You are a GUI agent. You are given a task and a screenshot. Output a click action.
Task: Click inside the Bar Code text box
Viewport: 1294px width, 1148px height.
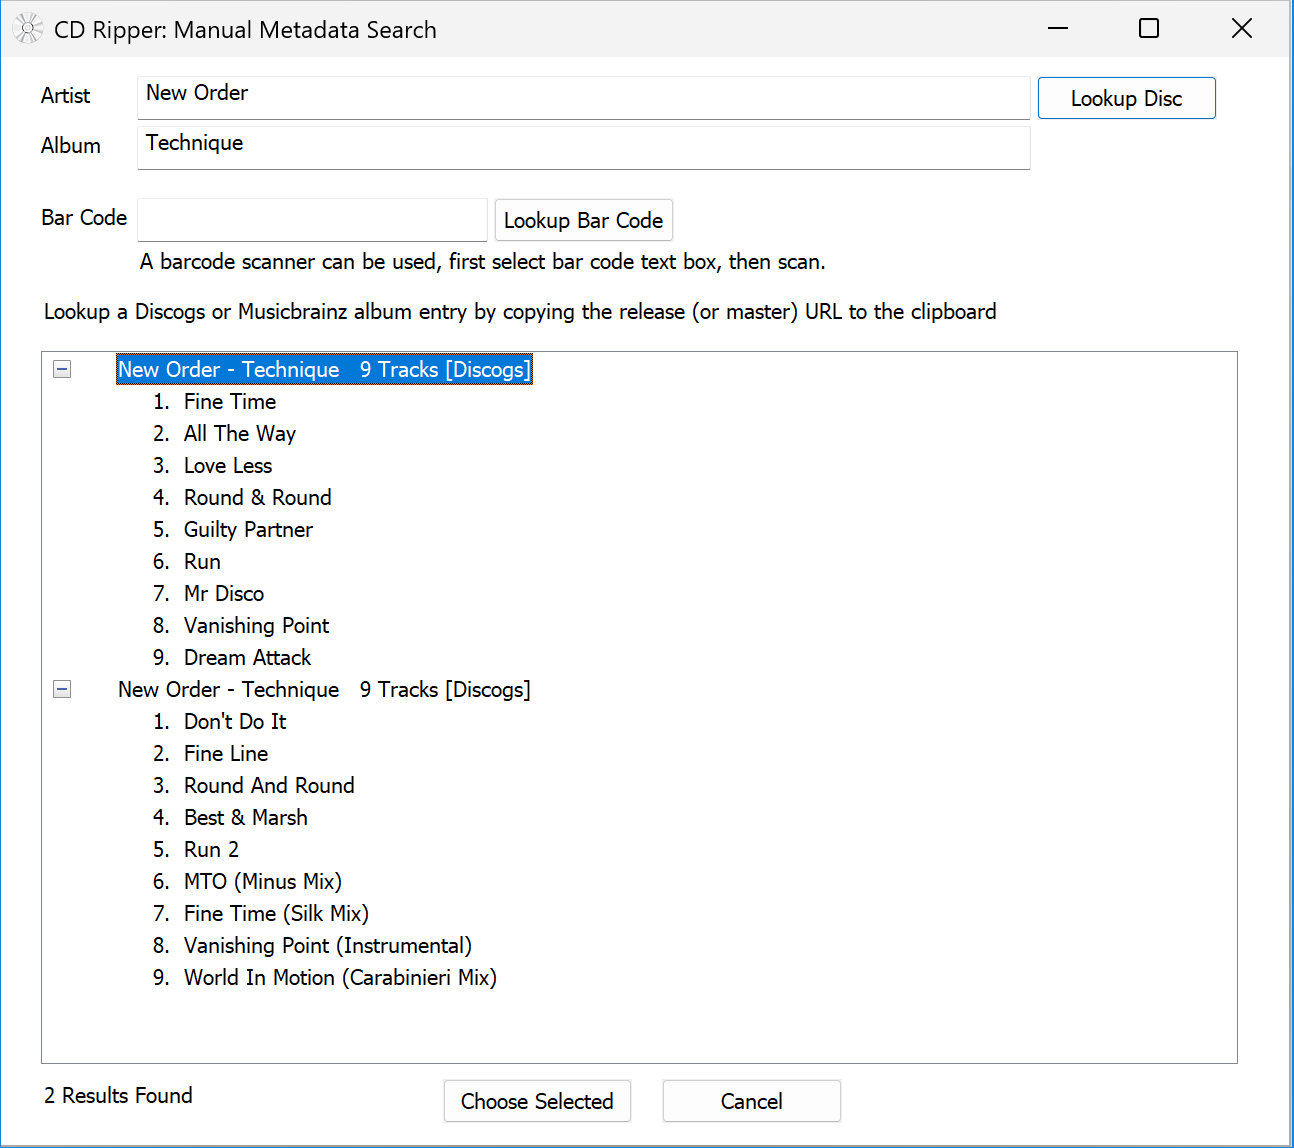[x=311, y=220]
